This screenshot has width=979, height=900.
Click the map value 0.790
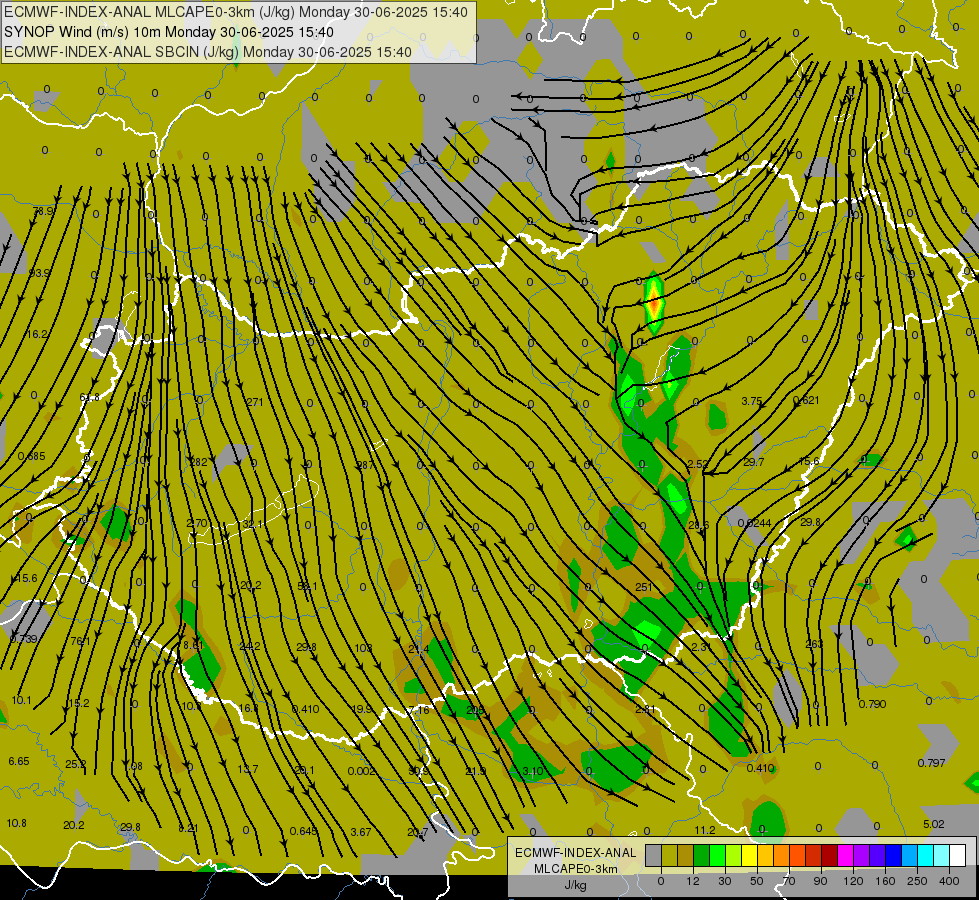pos(872,704)
